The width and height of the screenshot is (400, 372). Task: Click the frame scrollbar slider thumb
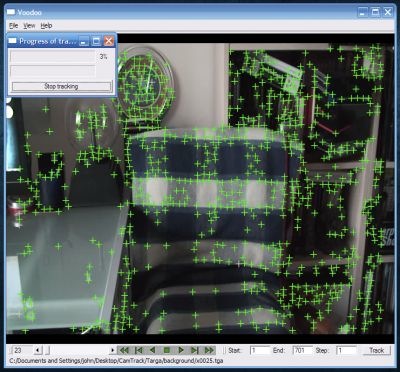tap(47, 350)
